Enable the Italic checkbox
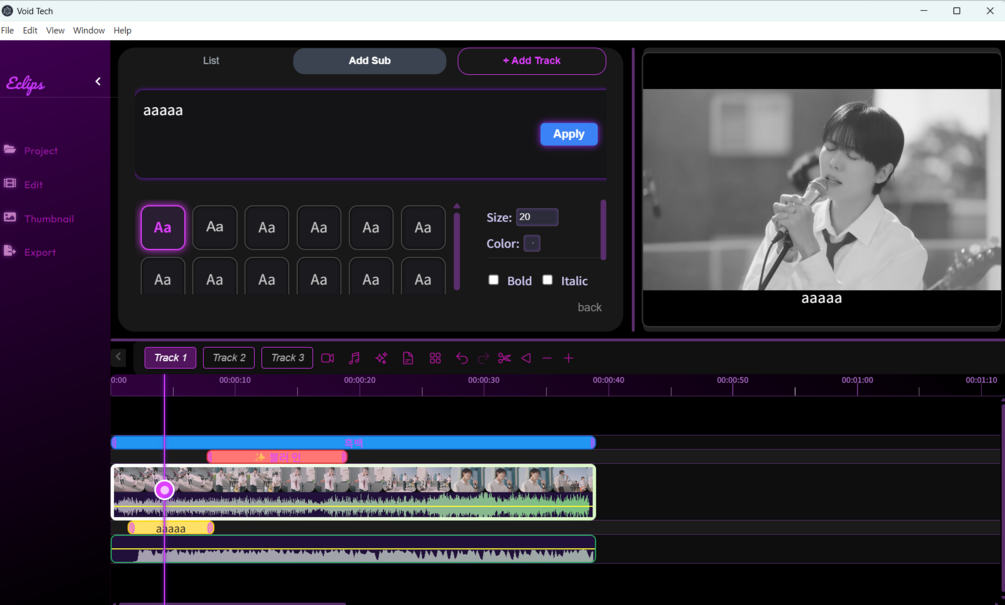The height and width of the screenshot is (605, 1005). pos(547,280)
